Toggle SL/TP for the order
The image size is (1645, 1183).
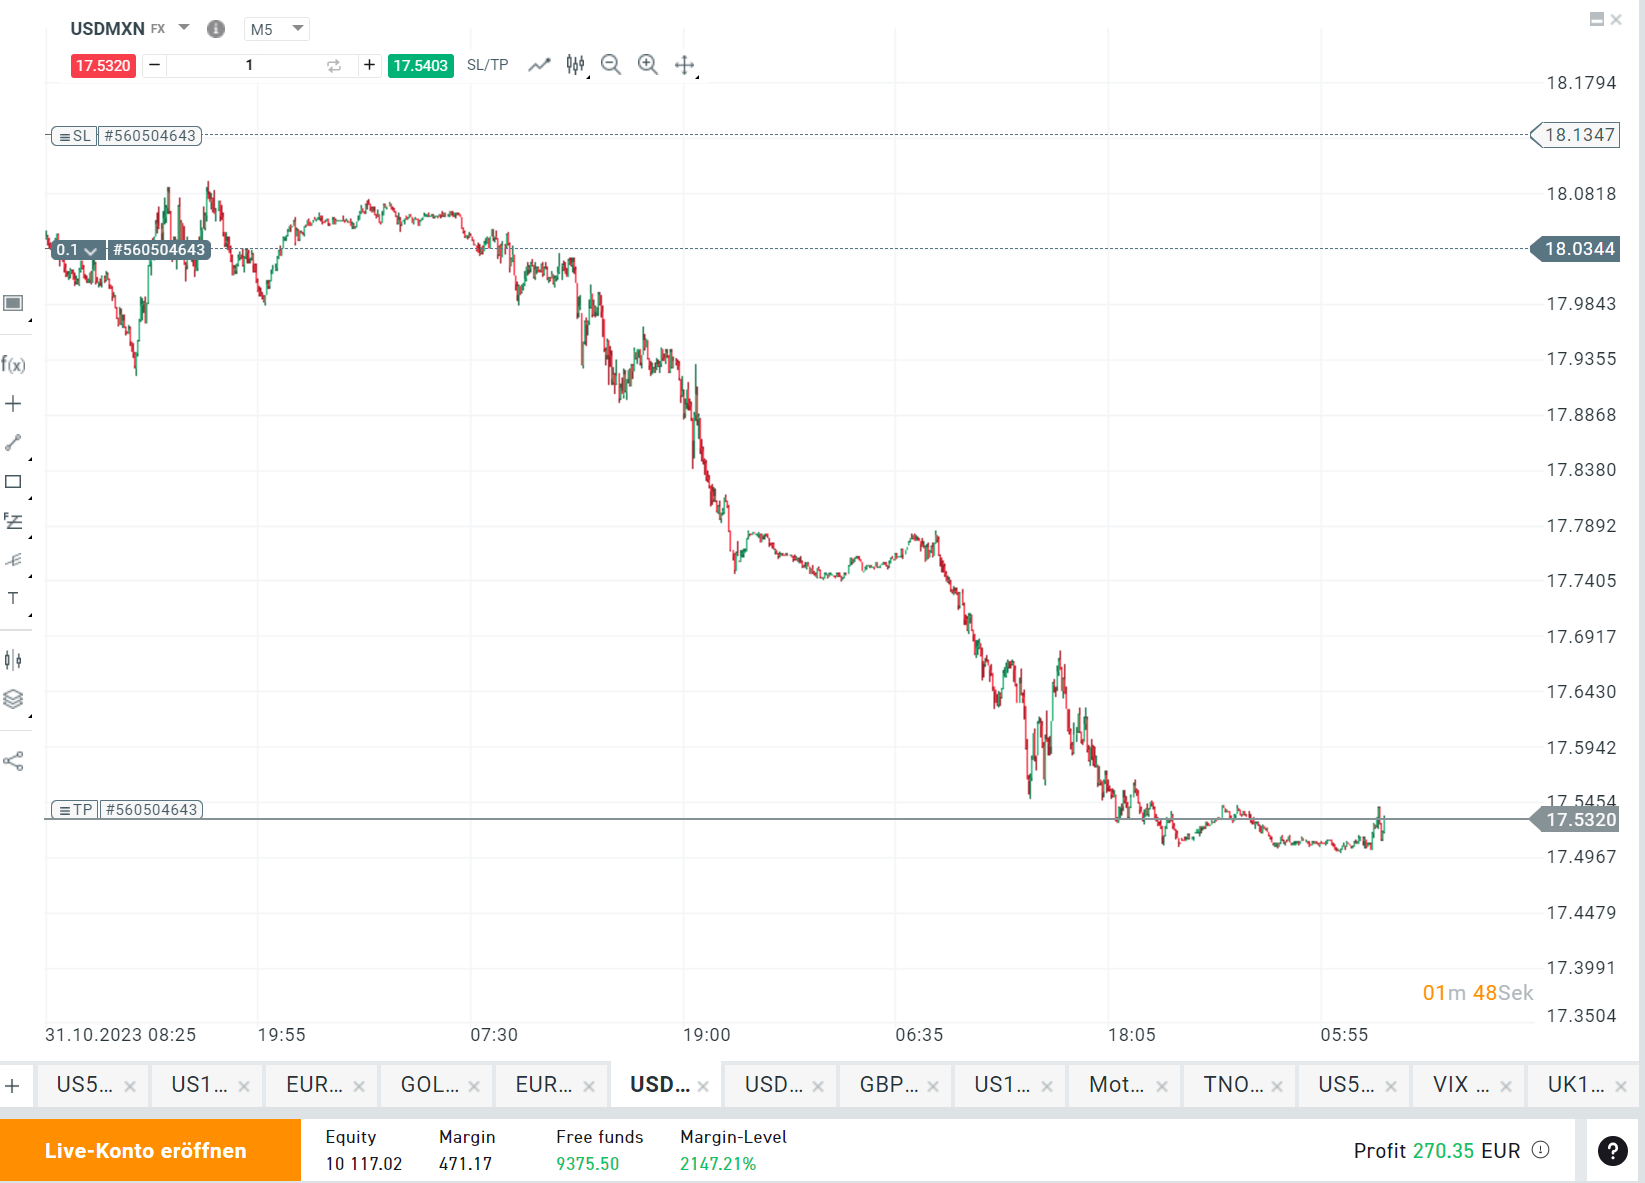click(x=487, y=65)
